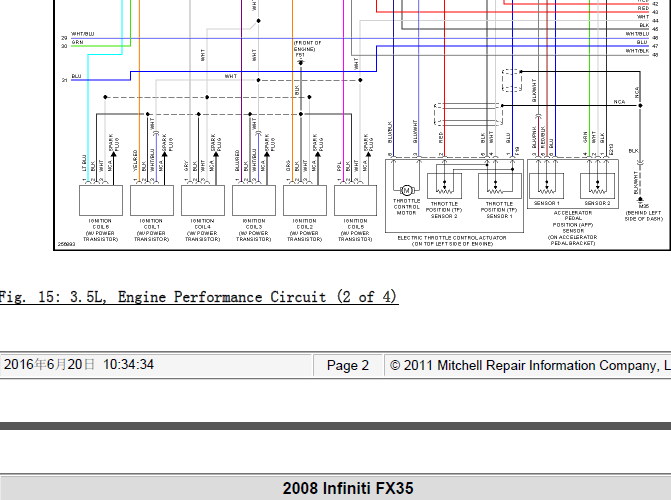Click the 'ORG' wire label on Coil 2

288,166
